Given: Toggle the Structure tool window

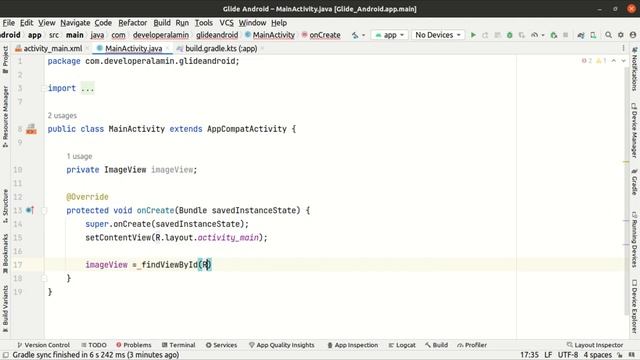Looking at the screenshot, I should coord(5,206).
